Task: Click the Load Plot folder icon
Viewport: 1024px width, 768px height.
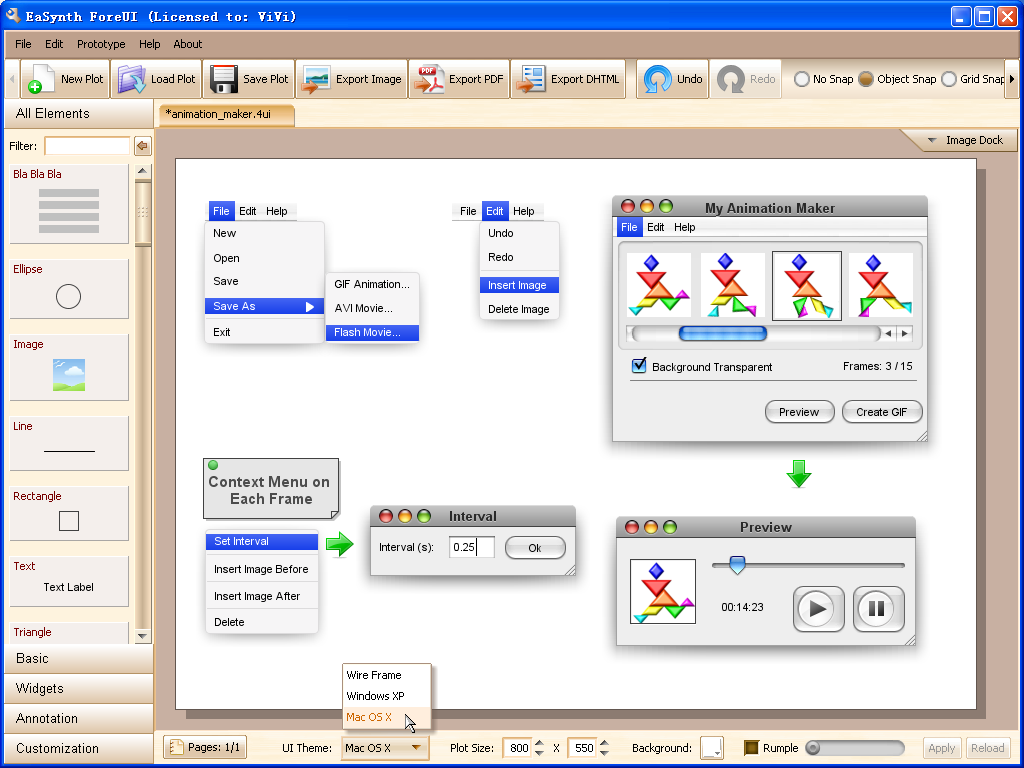Action: (x=131, y=79)
